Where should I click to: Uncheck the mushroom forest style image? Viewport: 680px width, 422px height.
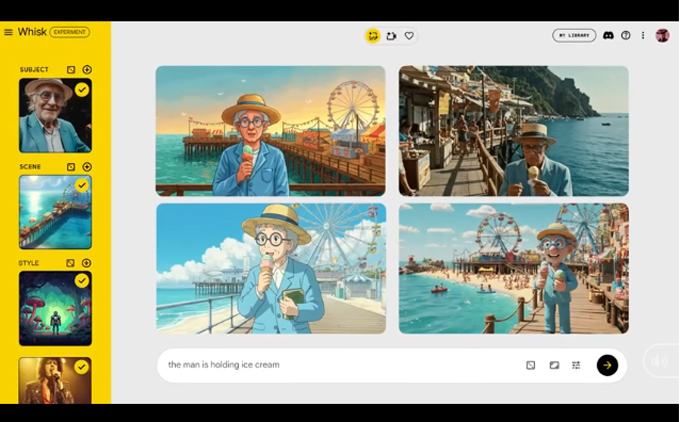[x=82, y=281]
